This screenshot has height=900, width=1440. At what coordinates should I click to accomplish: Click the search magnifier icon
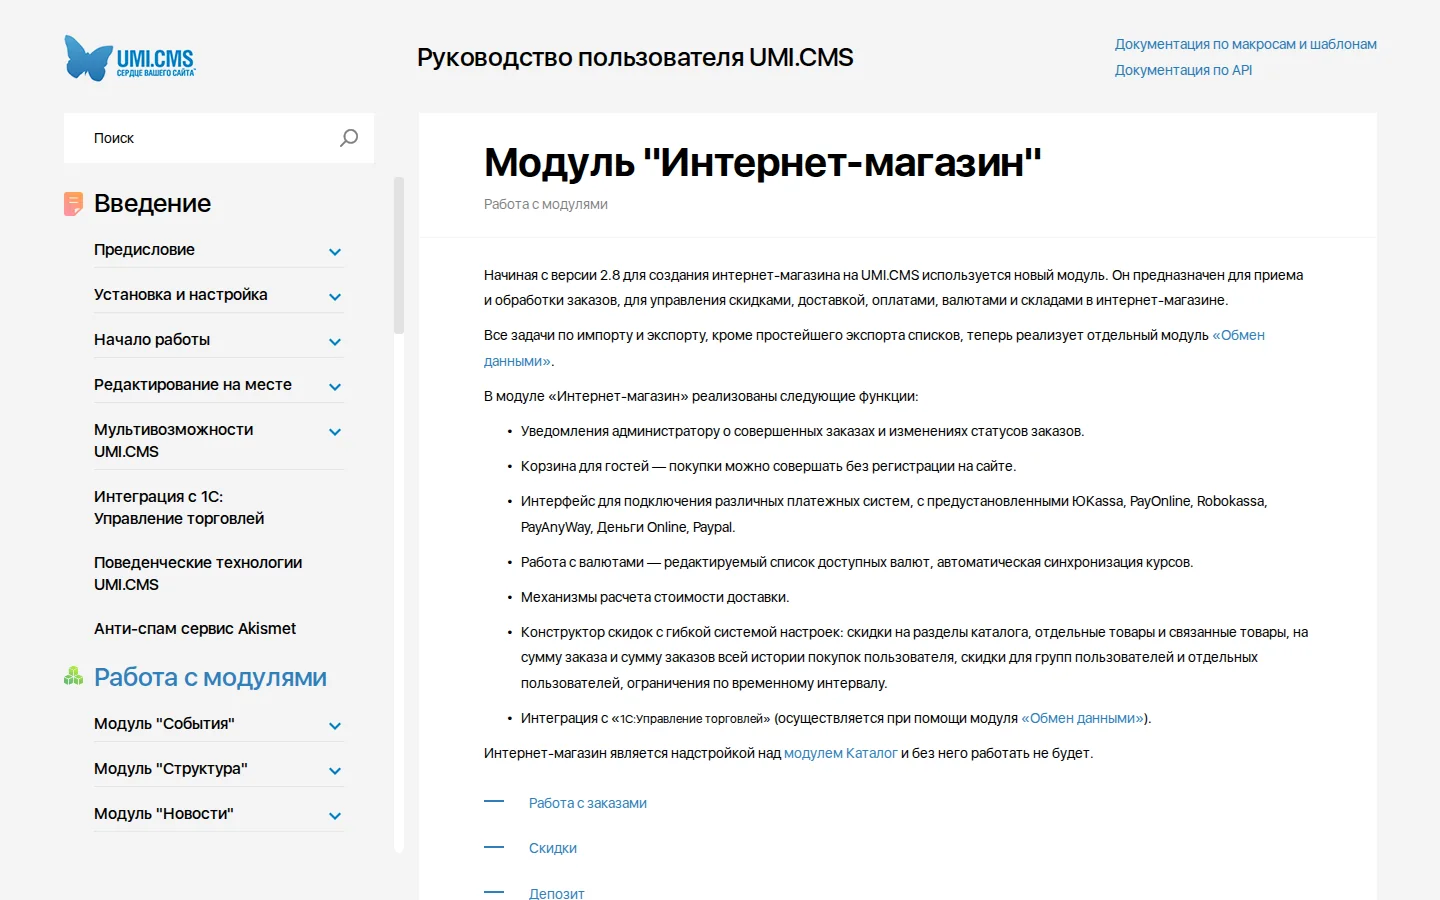click(x=349, y=138)
